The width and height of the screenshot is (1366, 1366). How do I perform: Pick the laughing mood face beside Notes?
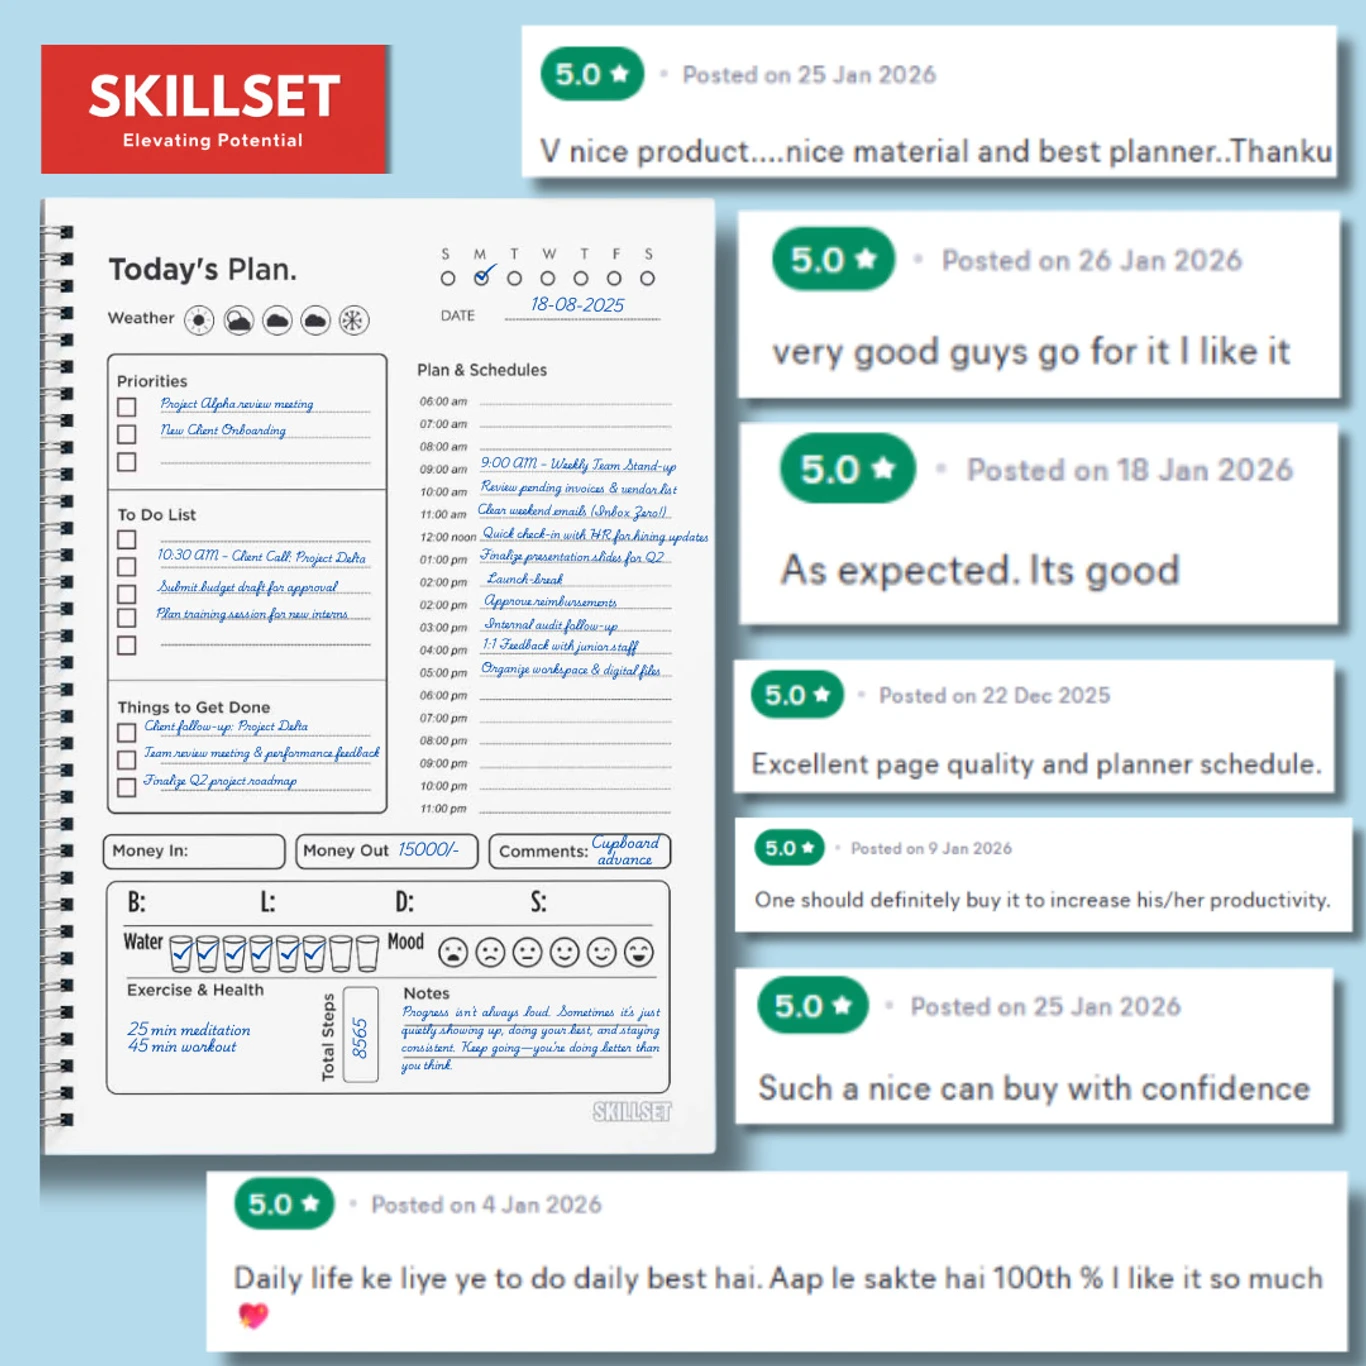point(638,952)
